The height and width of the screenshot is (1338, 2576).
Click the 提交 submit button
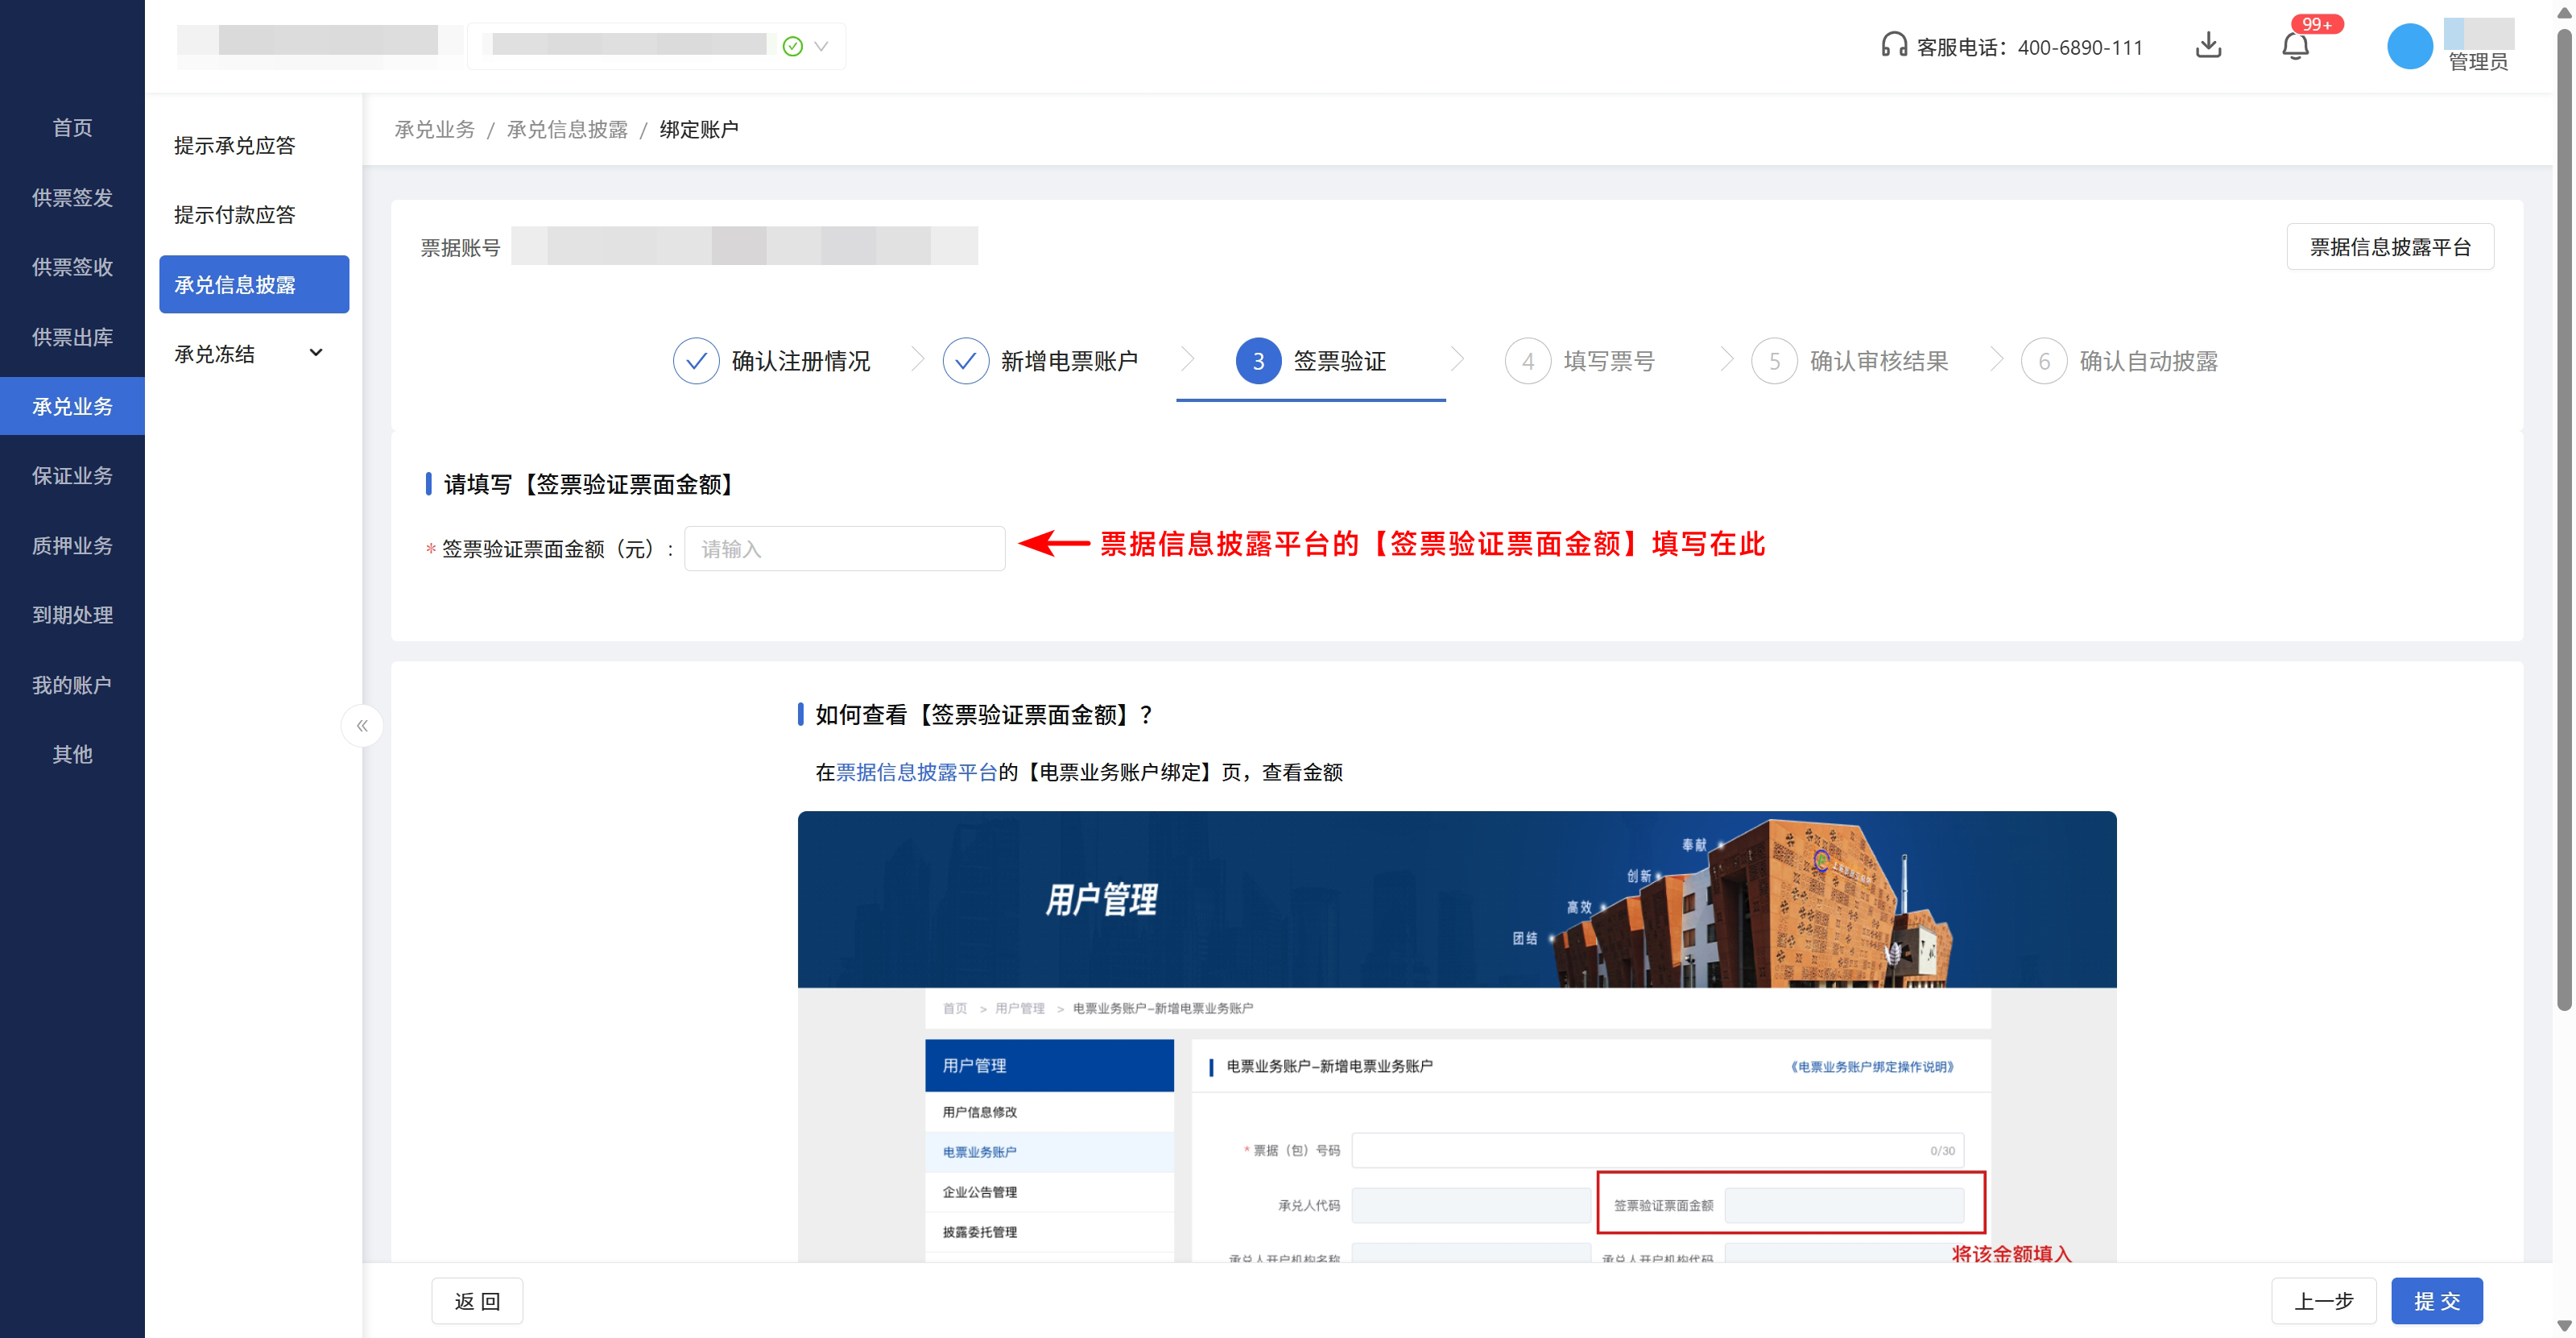coord(2436,1300)
